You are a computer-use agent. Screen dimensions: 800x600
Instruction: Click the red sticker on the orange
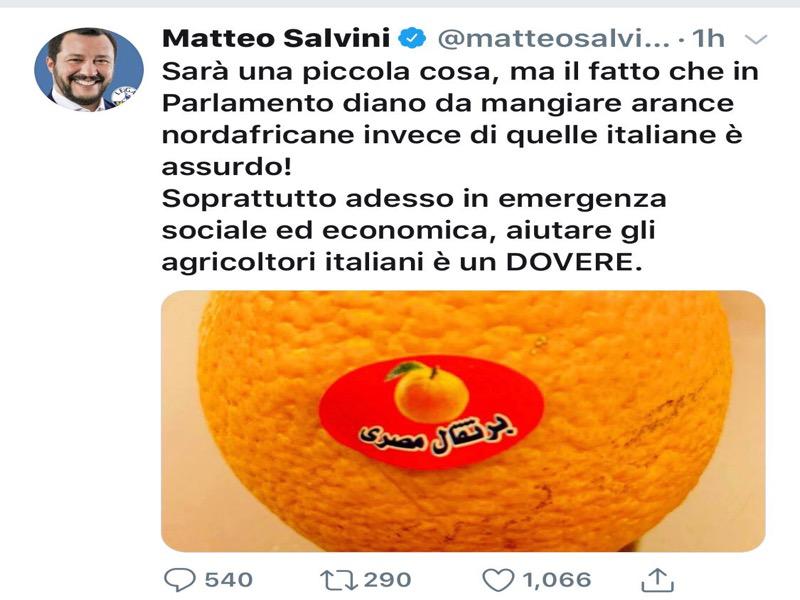pyautogui.click(x=431, y=412)
